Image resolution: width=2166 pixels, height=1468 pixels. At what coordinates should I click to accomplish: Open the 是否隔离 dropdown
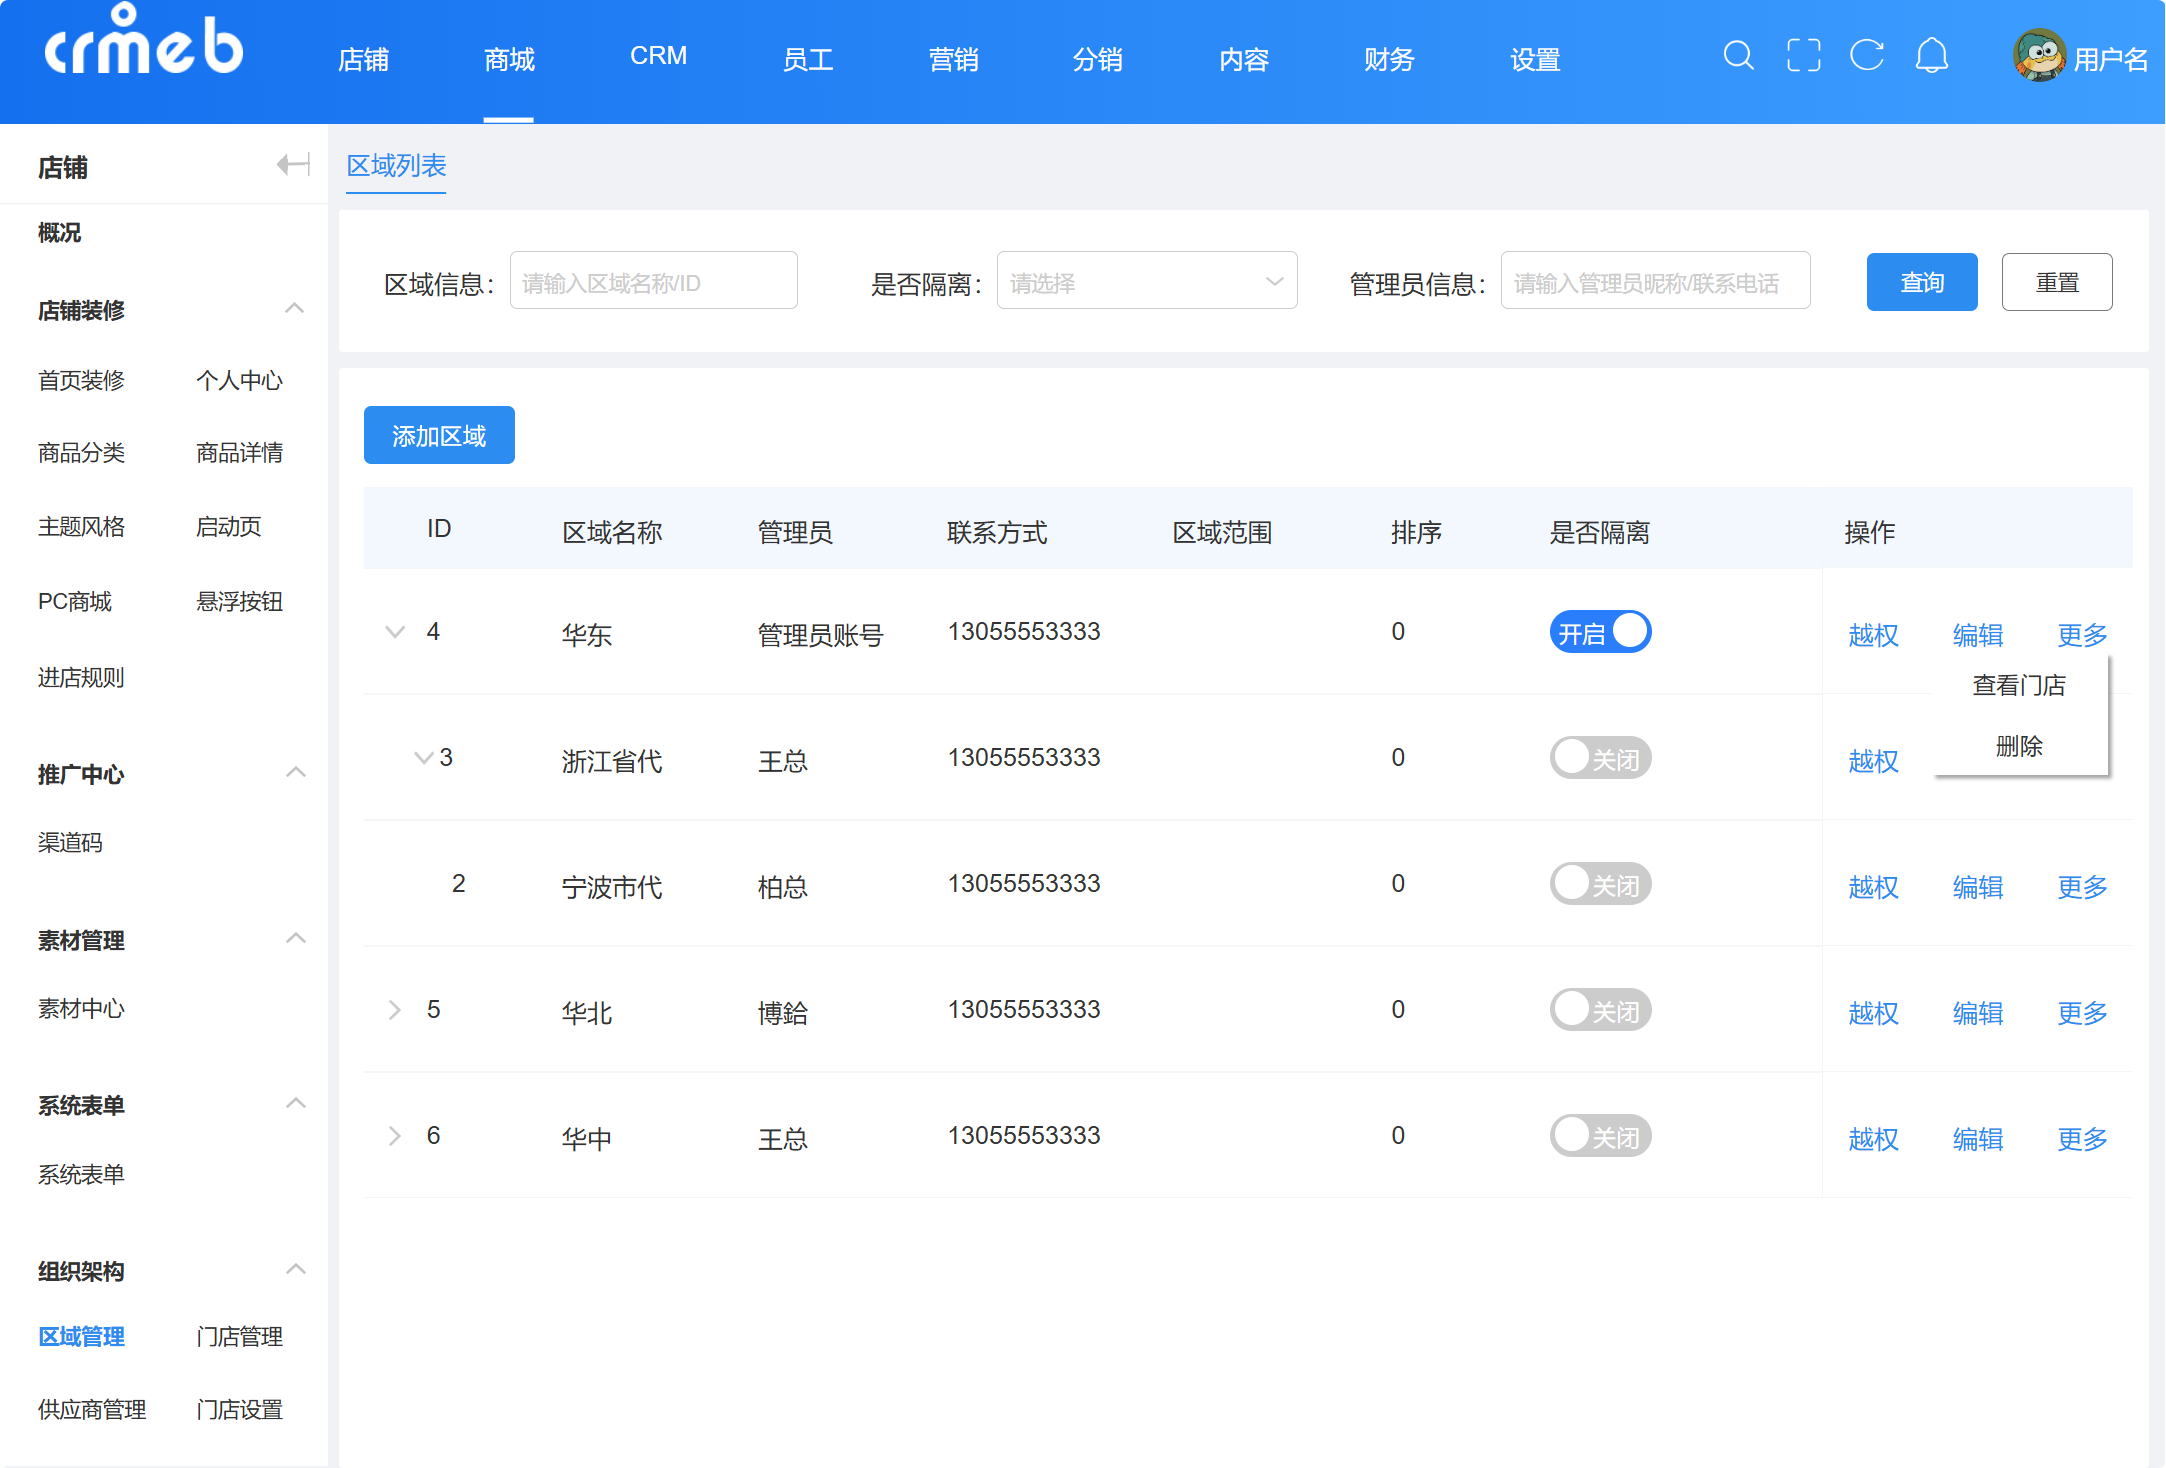pos(1147,282)
